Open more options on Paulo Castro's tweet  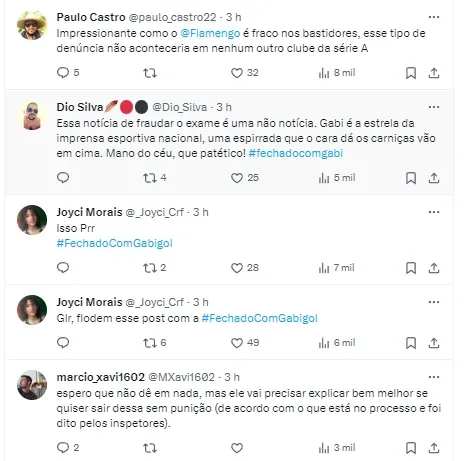(x=434, y=17)
